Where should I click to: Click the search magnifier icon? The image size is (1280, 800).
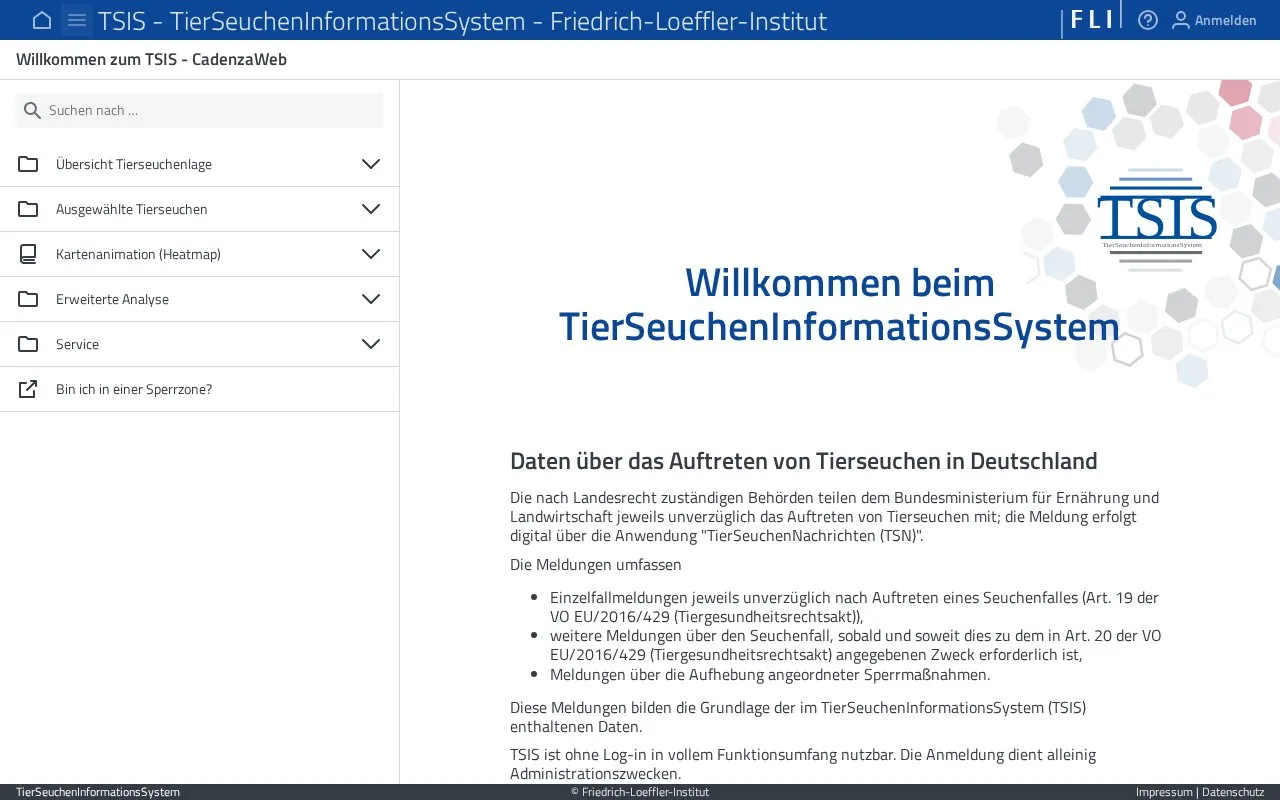tap(32, 111)
